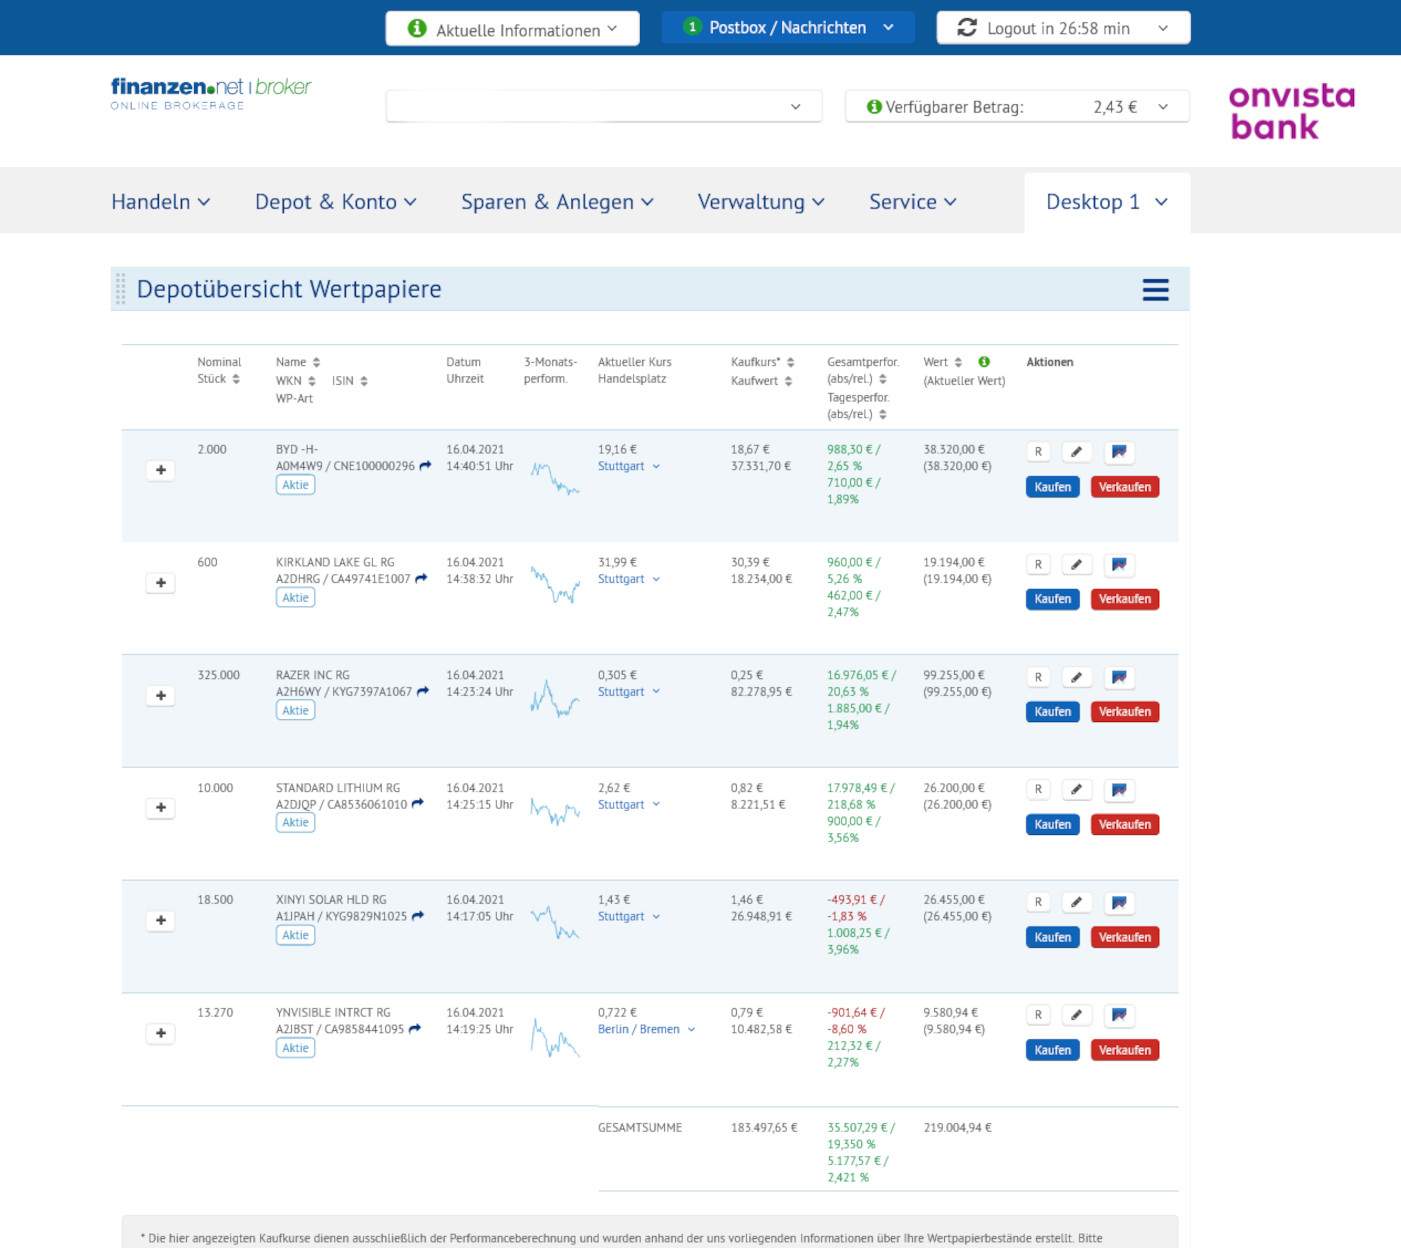Click share arrow beside STANDARD LITHIUM ISIN

418,804
